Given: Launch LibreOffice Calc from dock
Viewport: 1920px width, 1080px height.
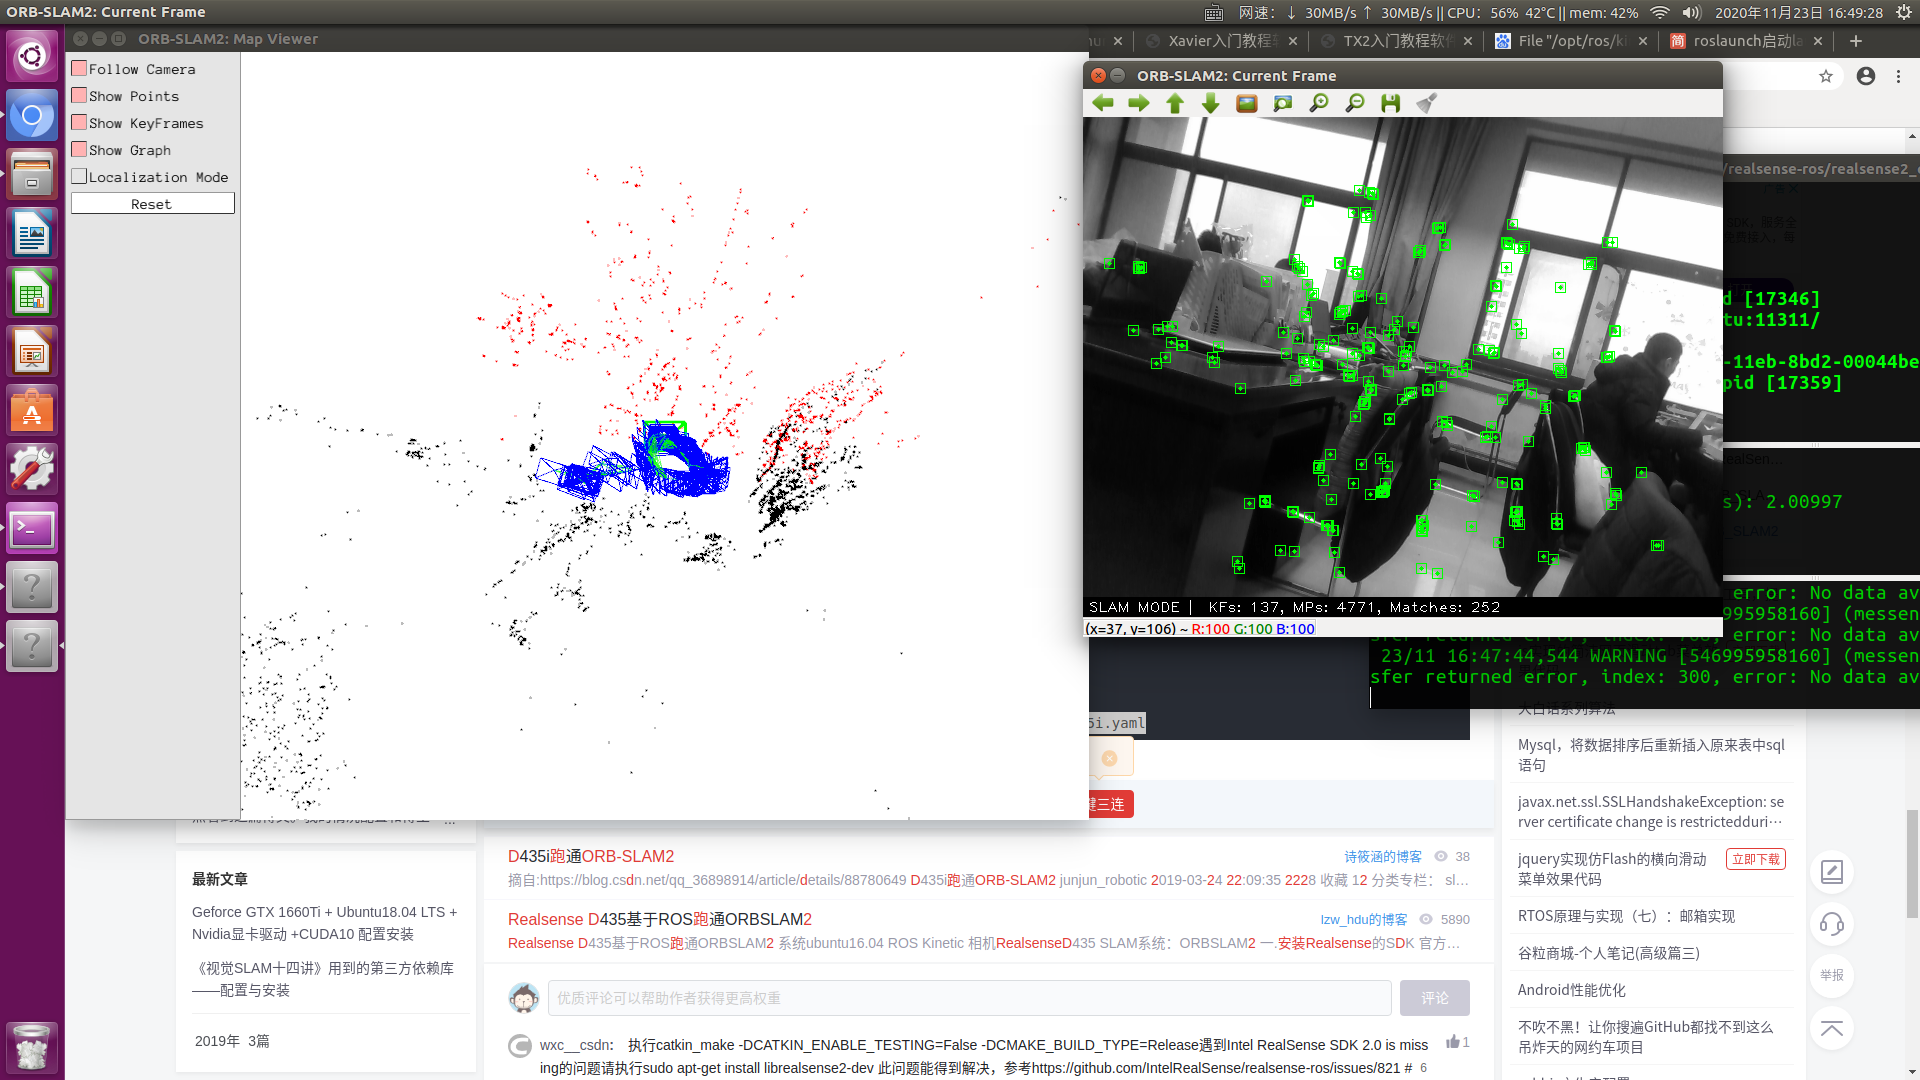Looking at the screenshot, I should [x=32, y=293].
